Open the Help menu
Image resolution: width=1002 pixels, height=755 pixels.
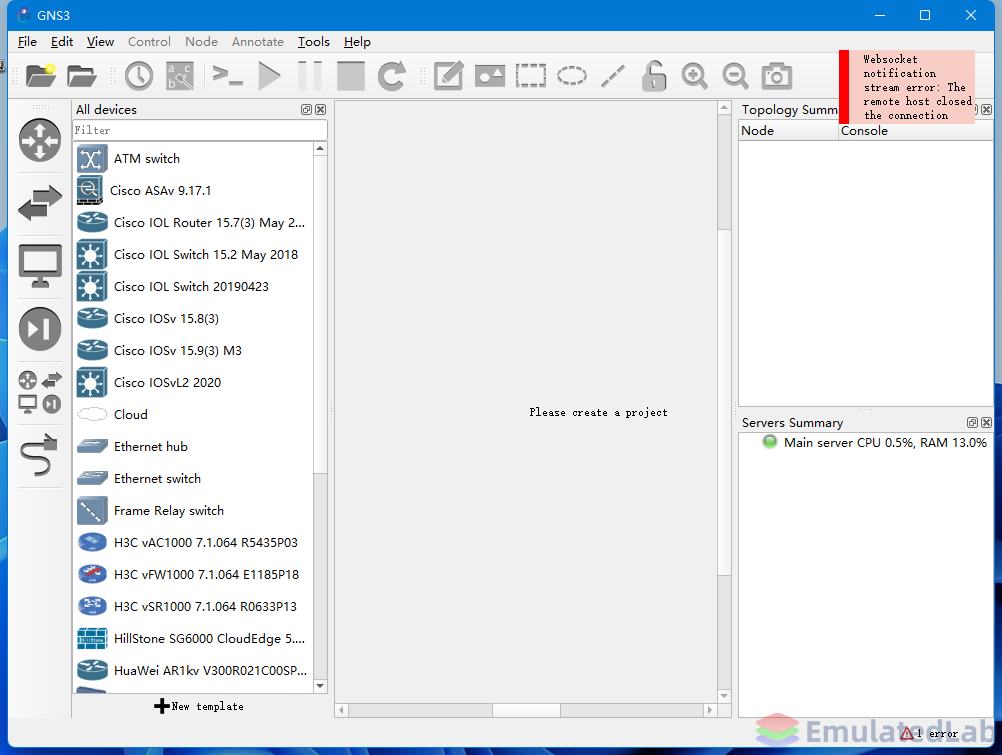357,42
